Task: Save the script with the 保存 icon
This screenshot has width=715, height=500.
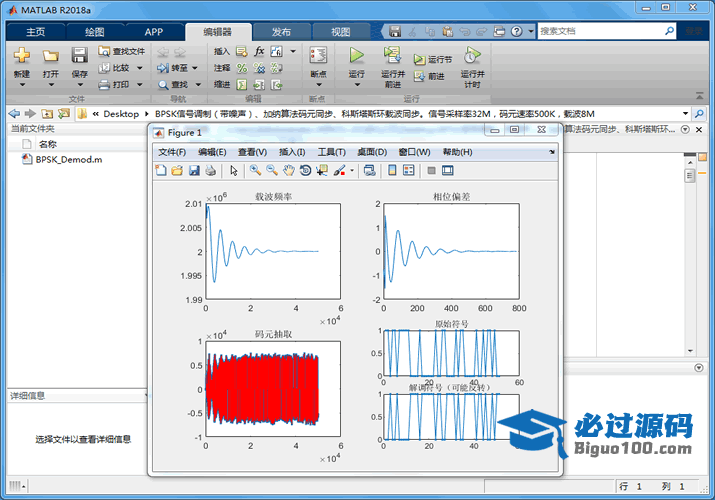Action: tap(79, 56)
